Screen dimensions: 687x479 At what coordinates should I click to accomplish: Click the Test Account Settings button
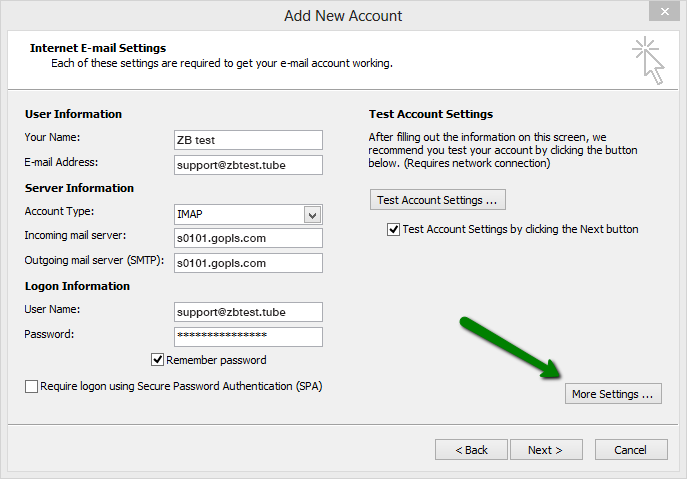[x=437, y=200]
